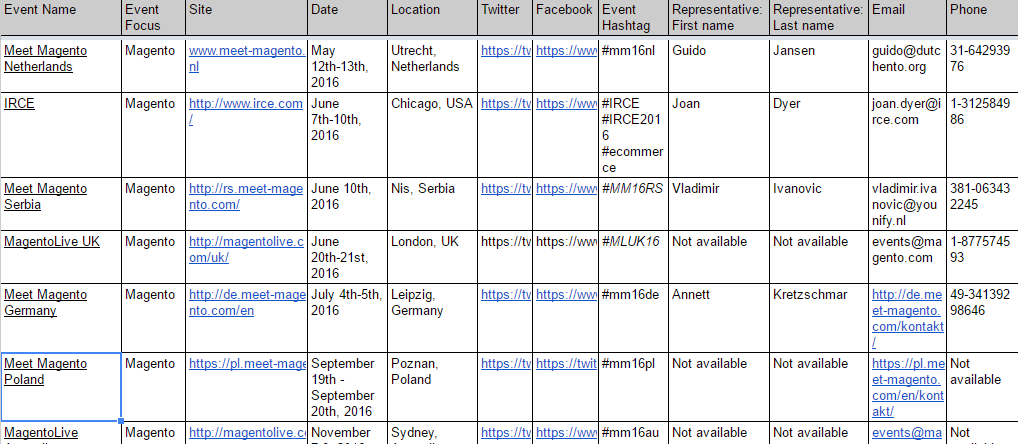Open the pl.meet-magento.com/en/kontakt link
Viewport: 1018px width, 444px height.
pos(907,387)
